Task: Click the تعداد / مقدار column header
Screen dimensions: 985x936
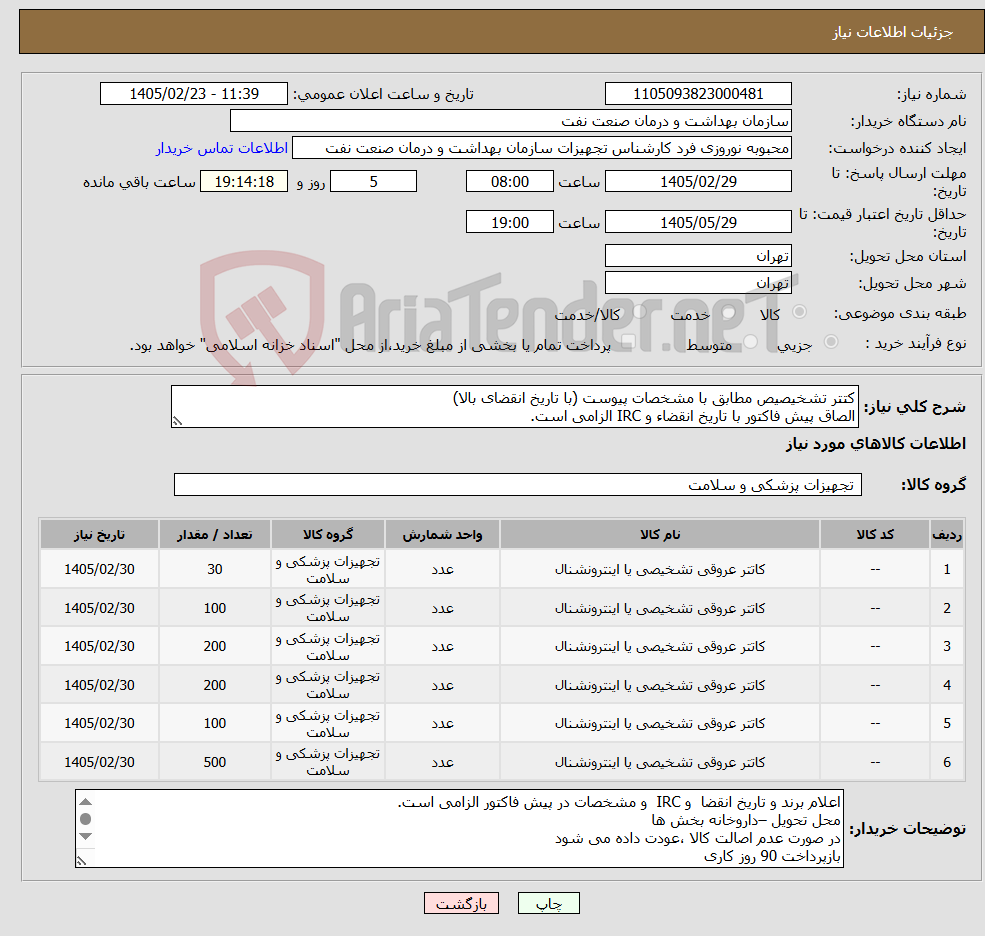Action: click(215, 535)
